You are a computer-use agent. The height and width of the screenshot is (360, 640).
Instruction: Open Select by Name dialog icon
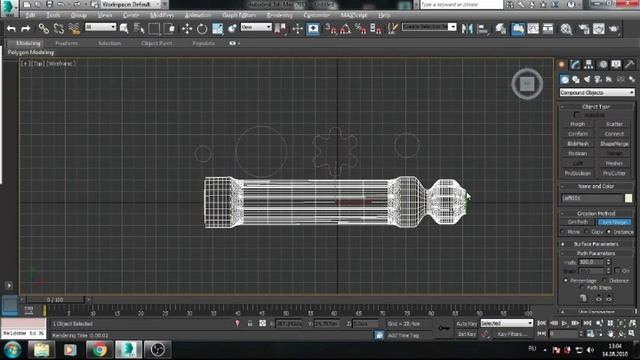point(139,29)
